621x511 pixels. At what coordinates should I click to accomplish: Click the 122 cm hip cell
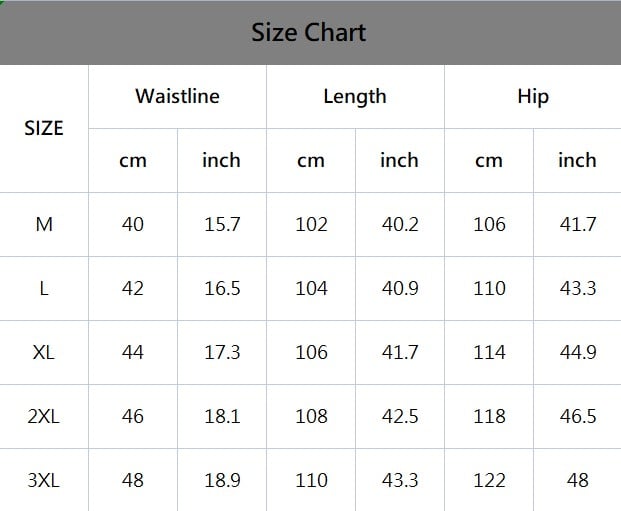tap(489, 480)
